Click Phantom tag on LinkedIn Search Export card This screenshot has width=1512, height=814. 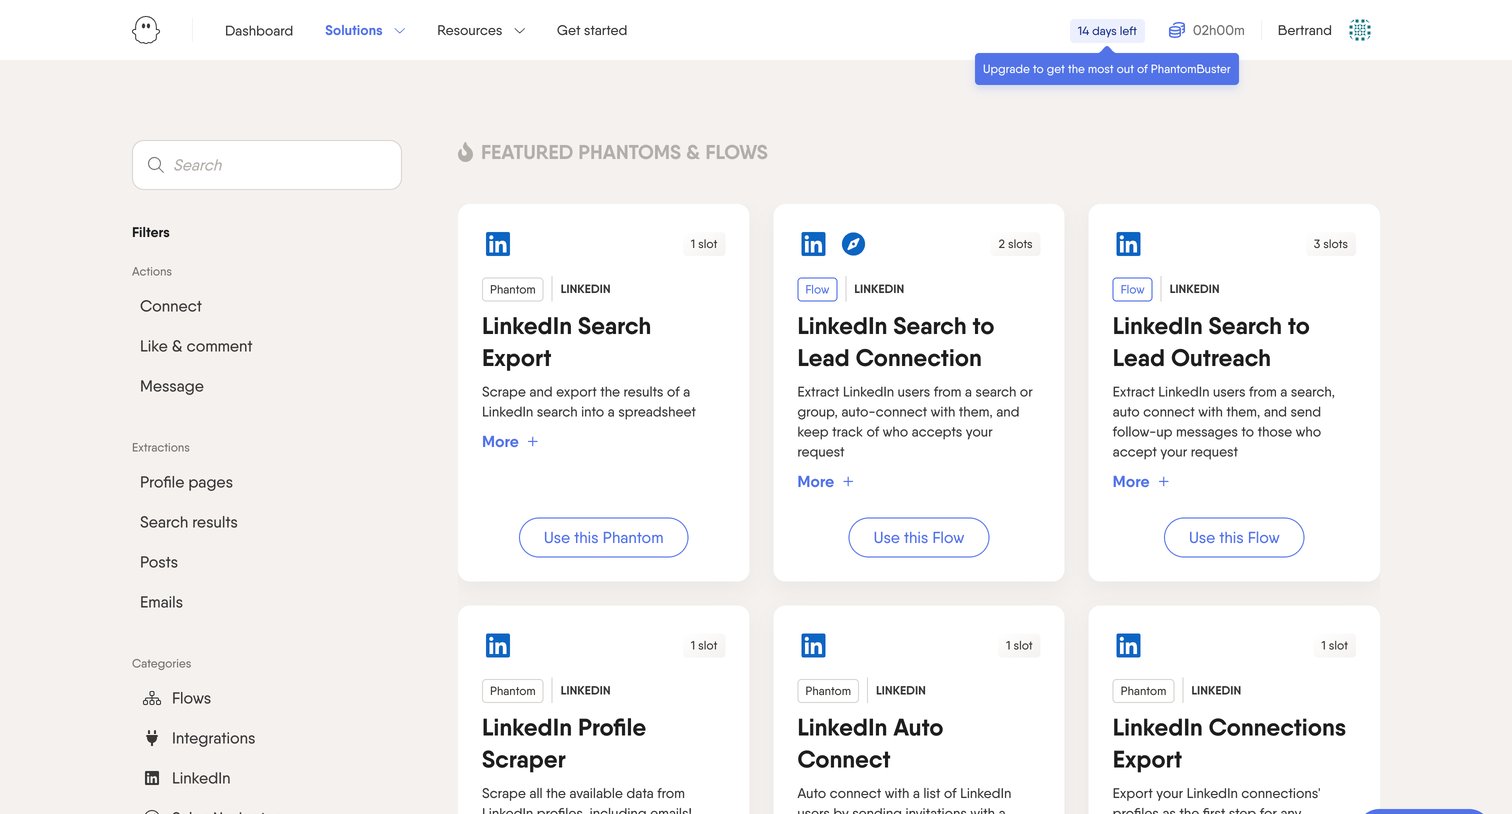point(513,289)
